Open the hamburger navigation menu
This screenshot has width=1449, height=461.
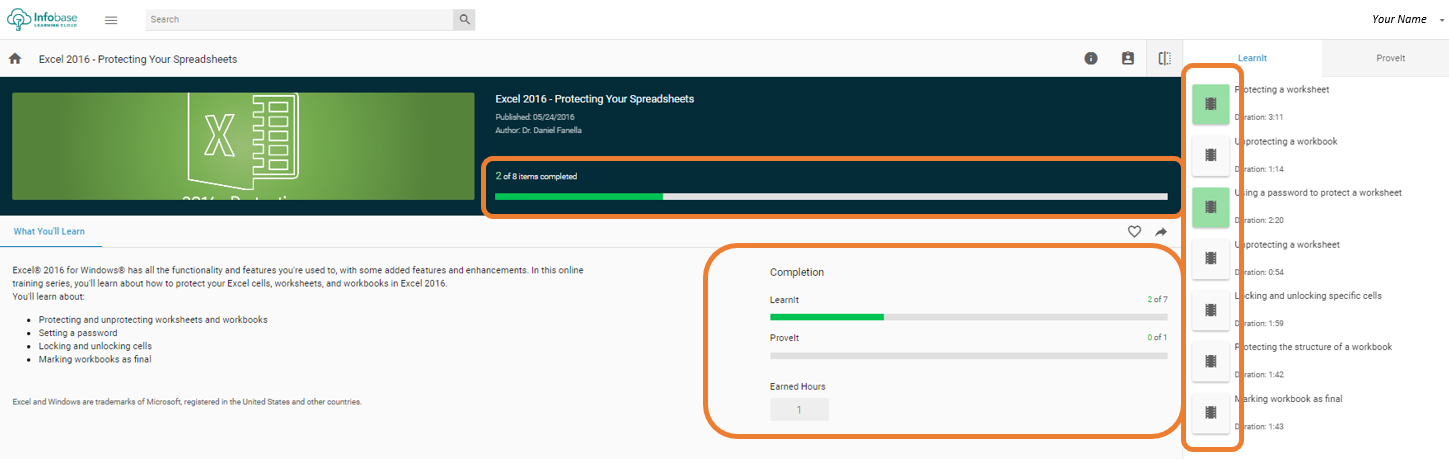tap(111, 20)
